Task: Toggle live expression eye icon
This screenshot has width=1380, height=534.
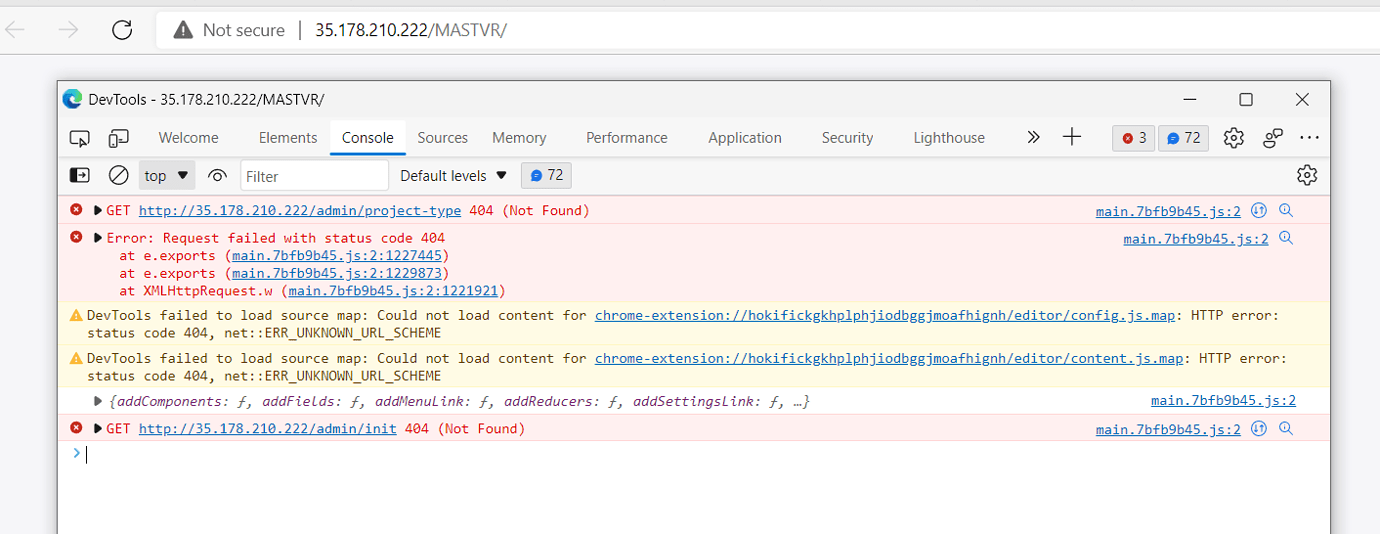Action: [217, 176]
